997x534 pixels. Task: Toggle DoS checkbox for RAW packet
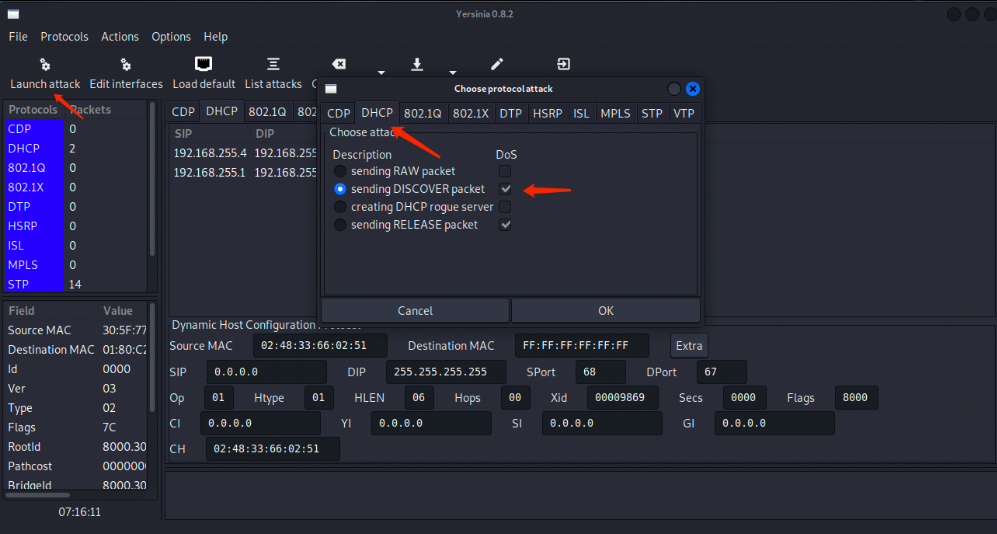505,171
